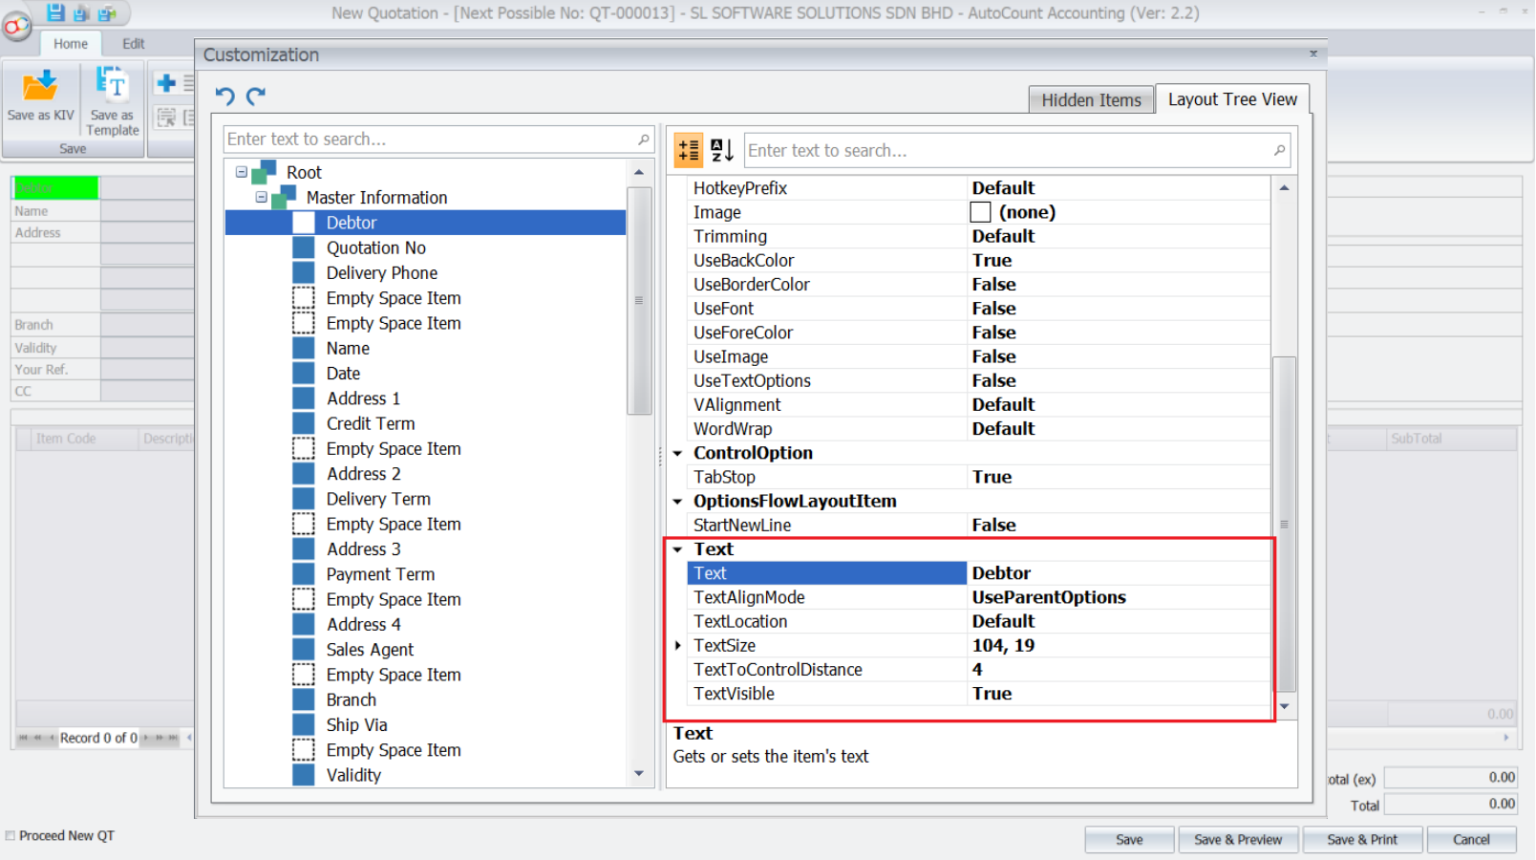Select the Ship Via tree item
The height and width of the screenshot is (860, 1536).
pos(356,725)
